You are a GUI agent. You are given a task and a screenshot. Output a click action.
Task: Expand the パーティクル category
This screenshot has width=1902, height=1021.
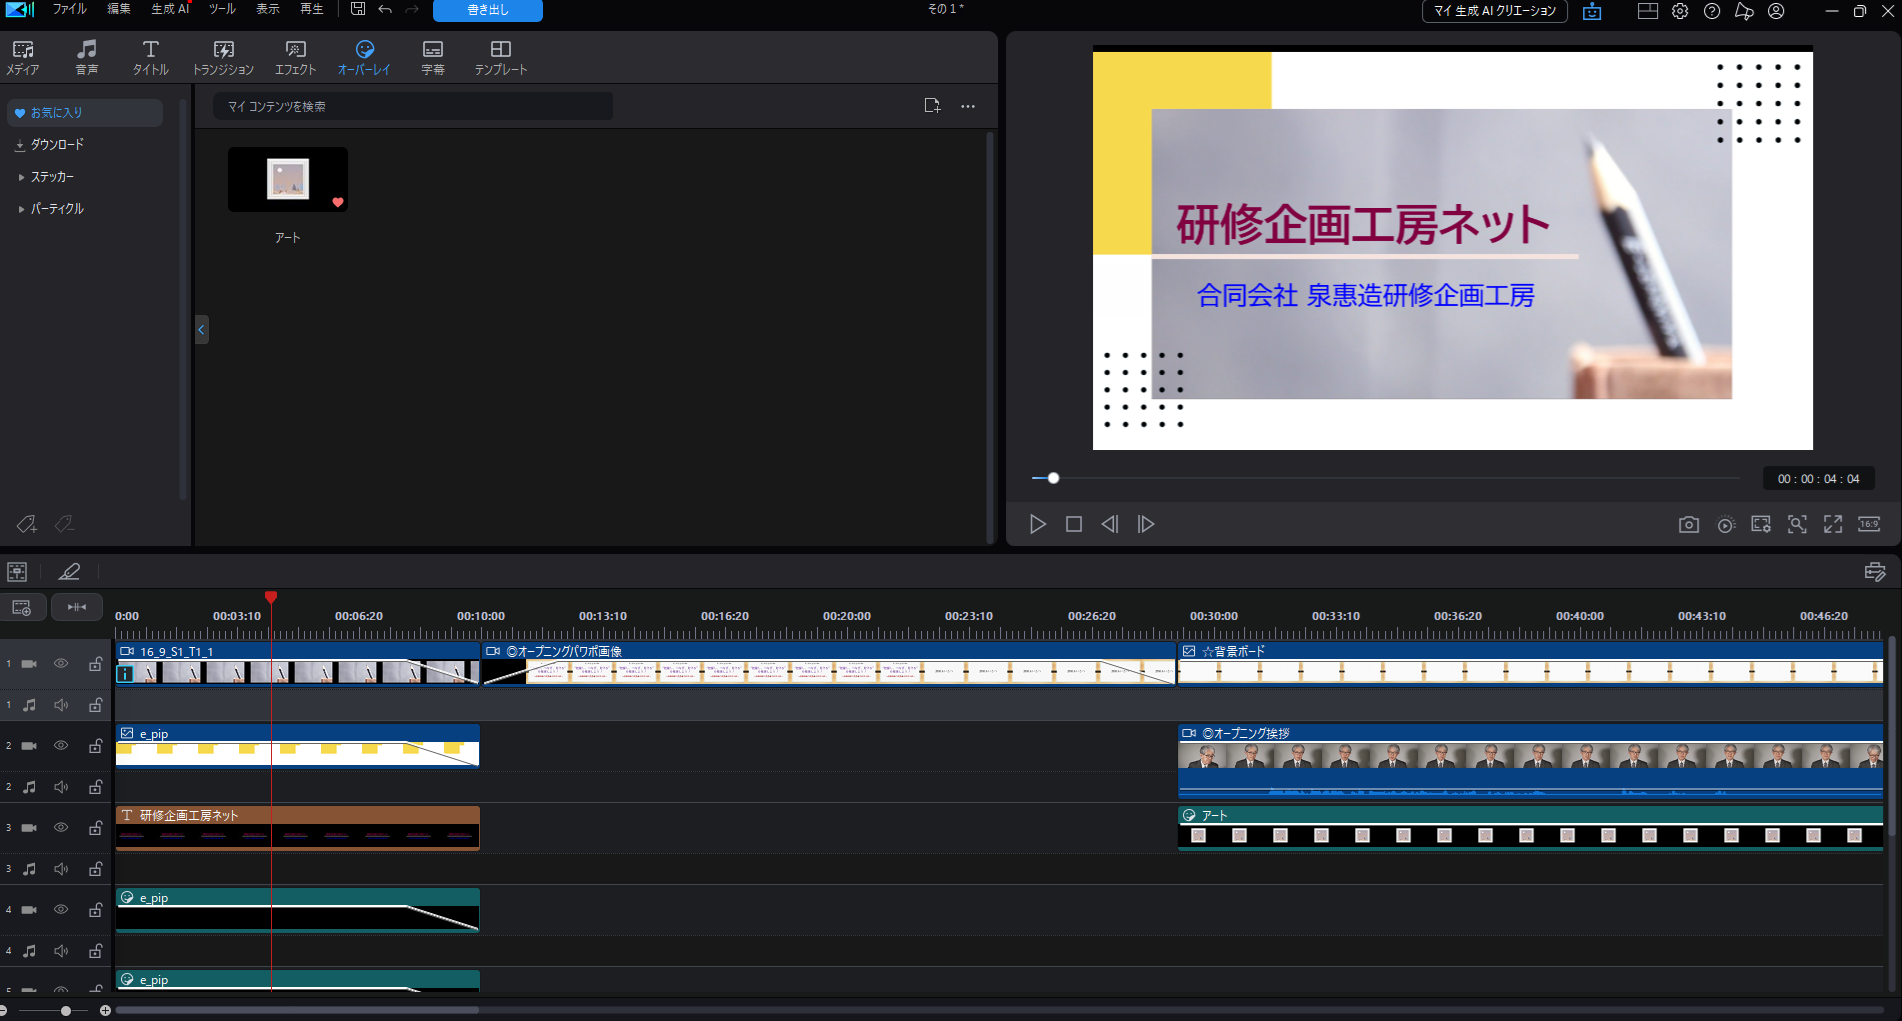click(x=57, y=209)
